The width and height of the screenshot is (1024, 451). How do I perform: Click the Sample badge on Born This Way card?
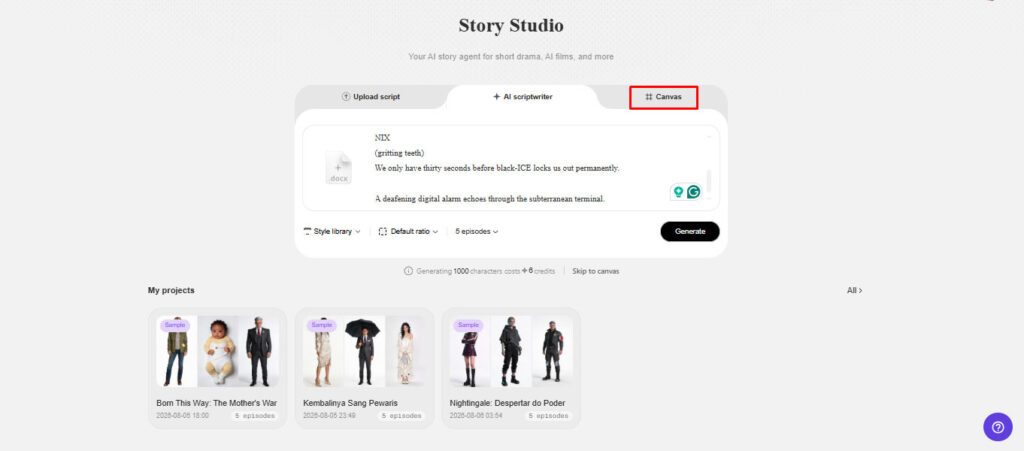(x=175, y=325)
